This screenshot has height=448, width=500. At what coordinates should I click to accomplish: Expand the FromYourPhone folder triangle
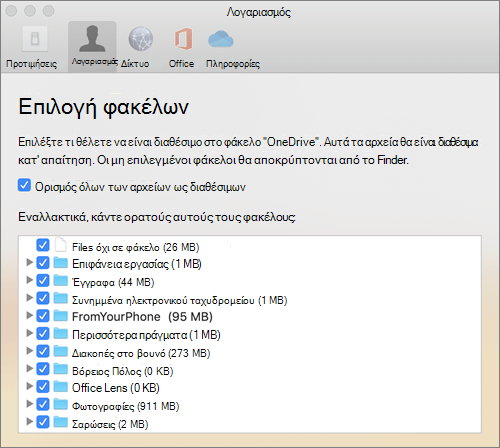29,315
